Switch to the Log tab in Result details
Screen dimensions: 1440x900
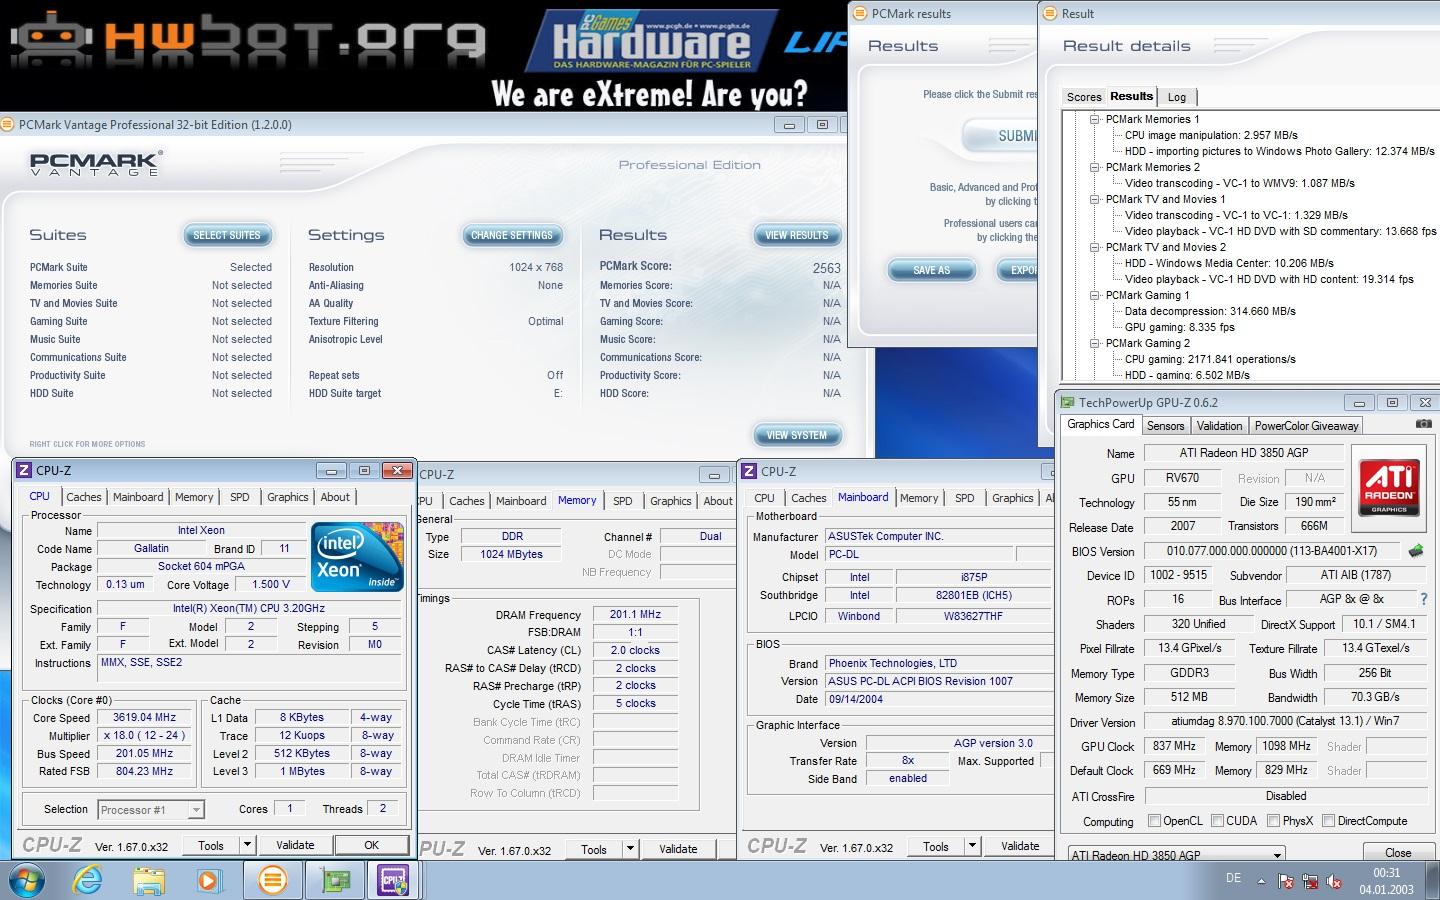coord(1177,97)
